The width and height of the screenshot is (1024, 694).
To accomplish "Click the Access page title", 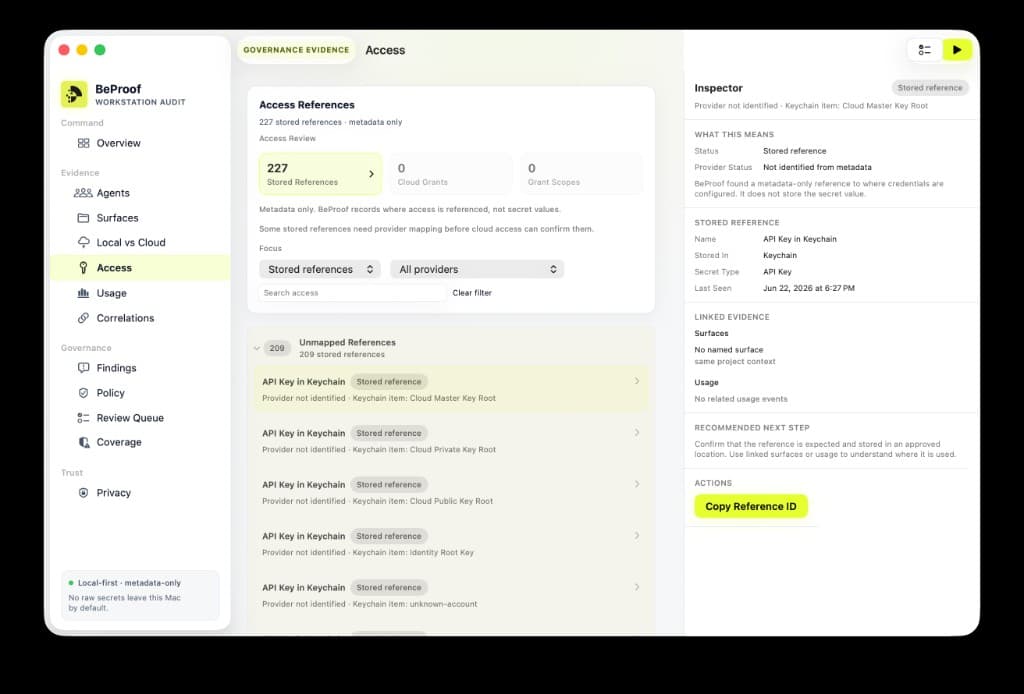I will (385, 50).
